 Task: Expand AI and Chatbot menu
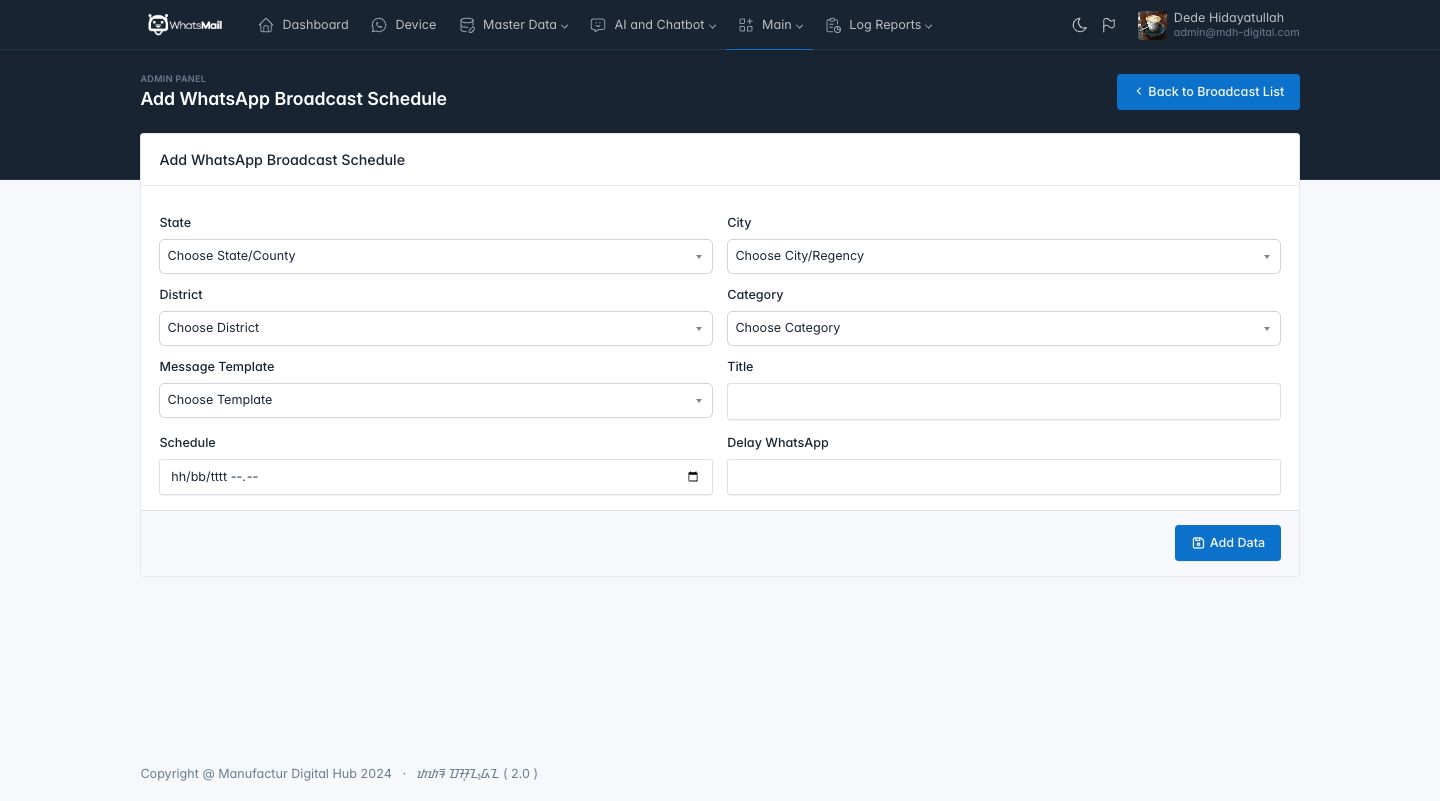pyautogui.click(x=653, y=25)
